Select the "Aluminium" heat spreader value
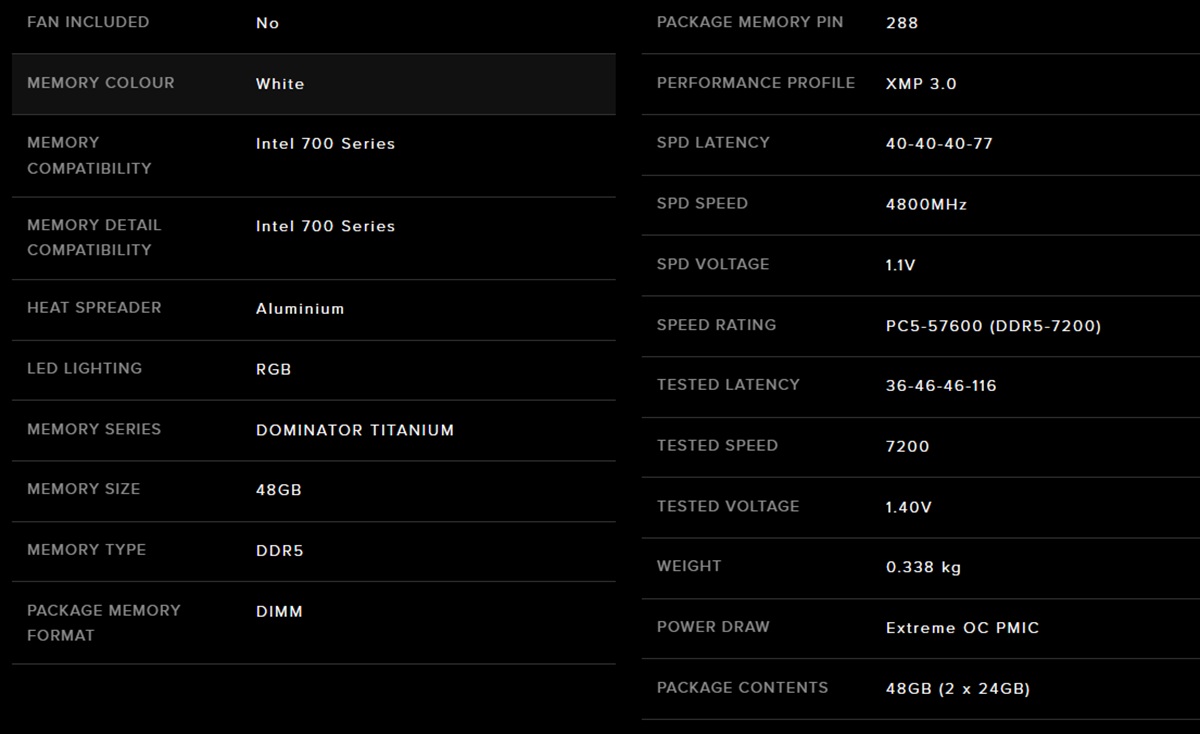 pos(300,309)
